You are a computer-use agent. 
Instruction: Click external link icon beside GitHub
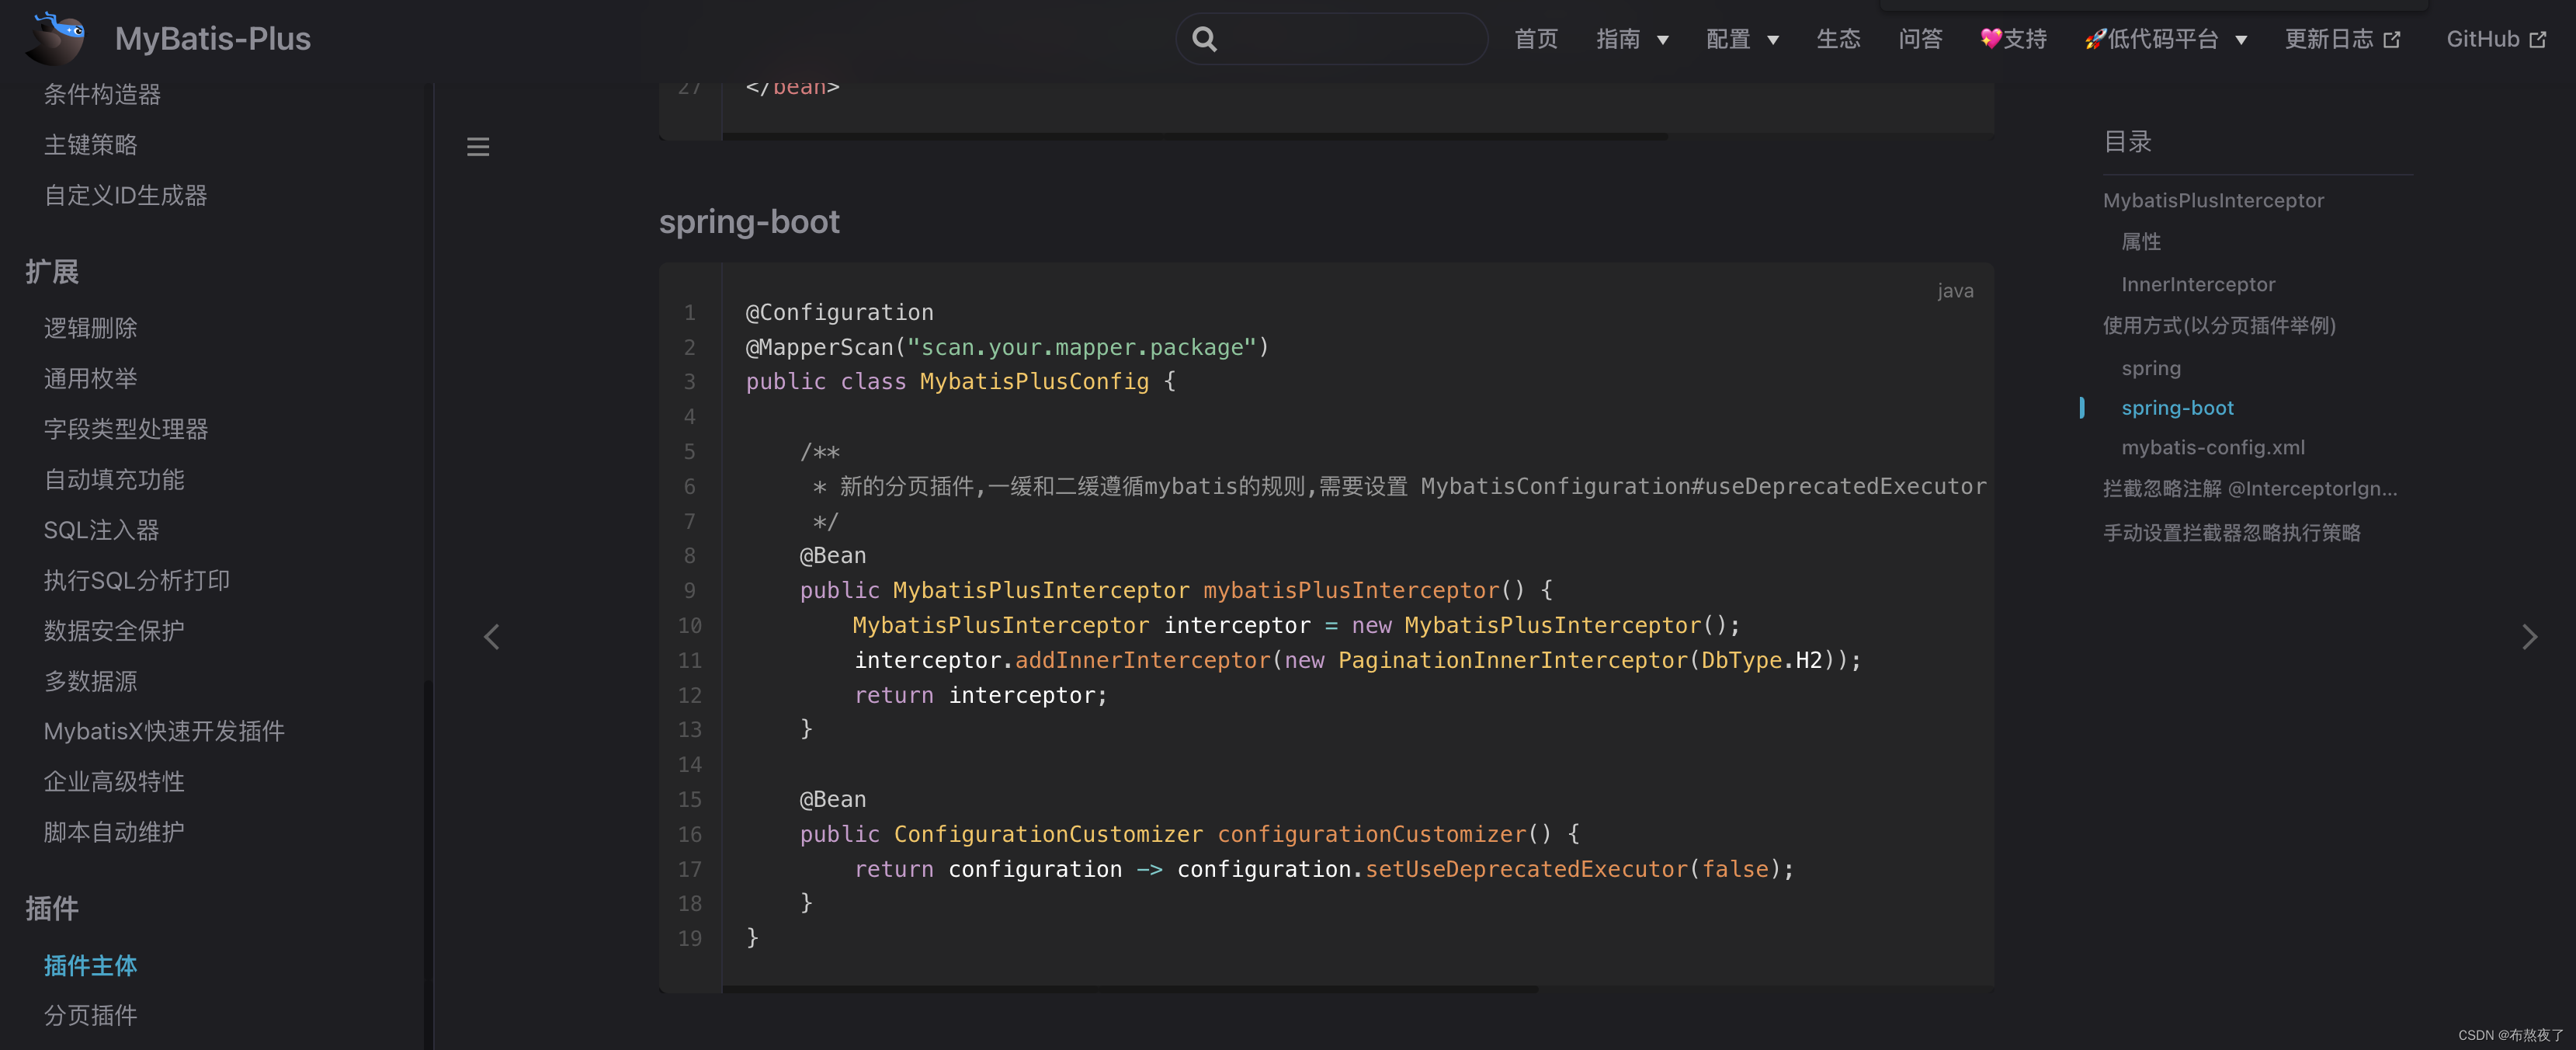point(2537,40)
